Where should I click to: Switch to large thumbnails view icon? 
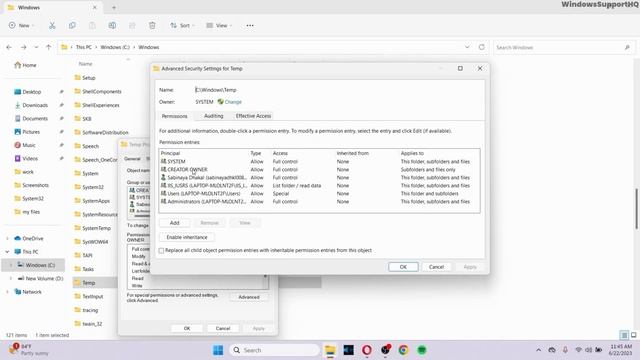634,335
